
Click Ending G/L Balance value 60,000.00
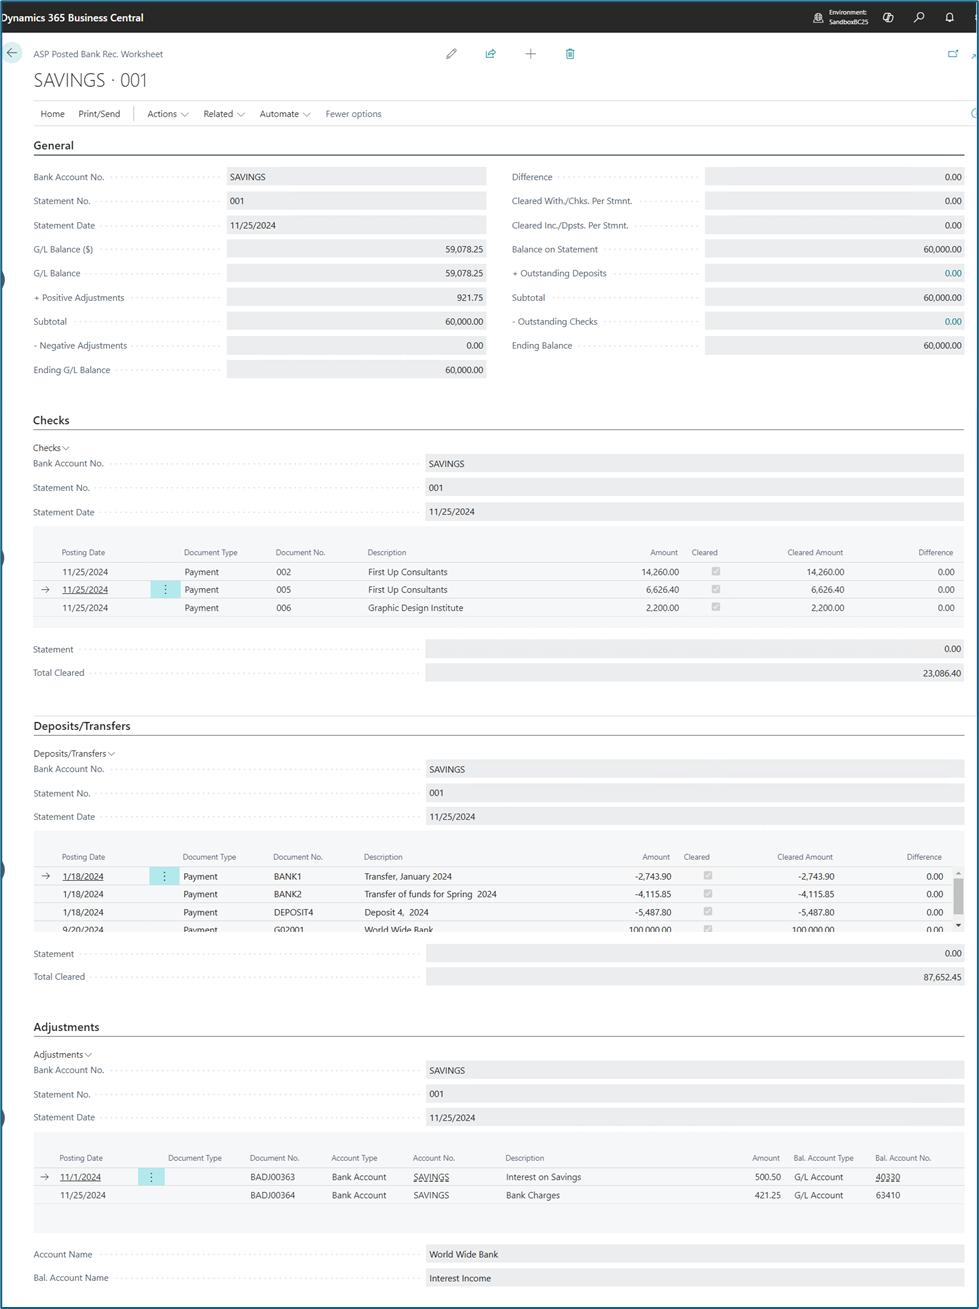[x=356, y=370]
